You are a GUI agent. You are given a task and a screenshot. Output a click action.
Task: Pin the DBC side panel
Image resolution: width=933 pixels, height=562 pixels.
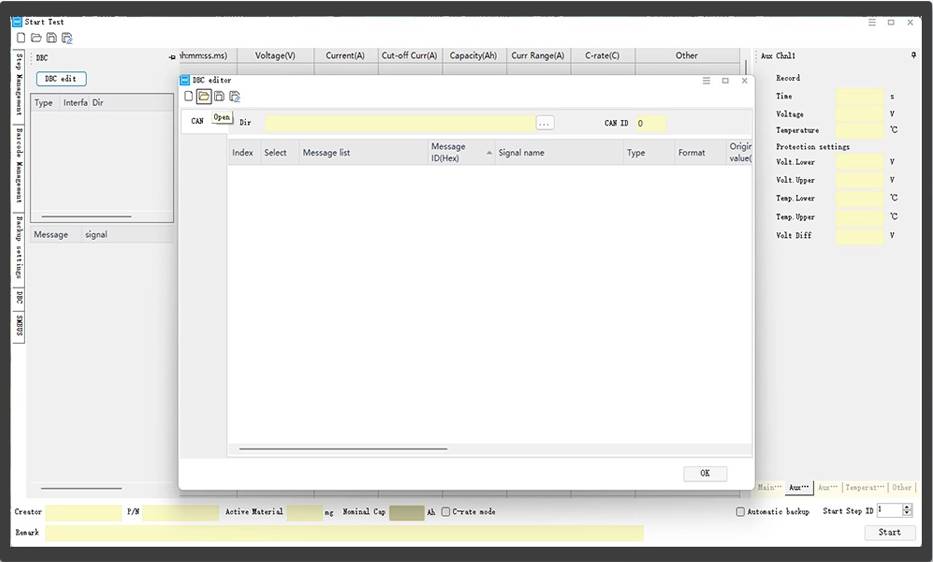point(172,57)
